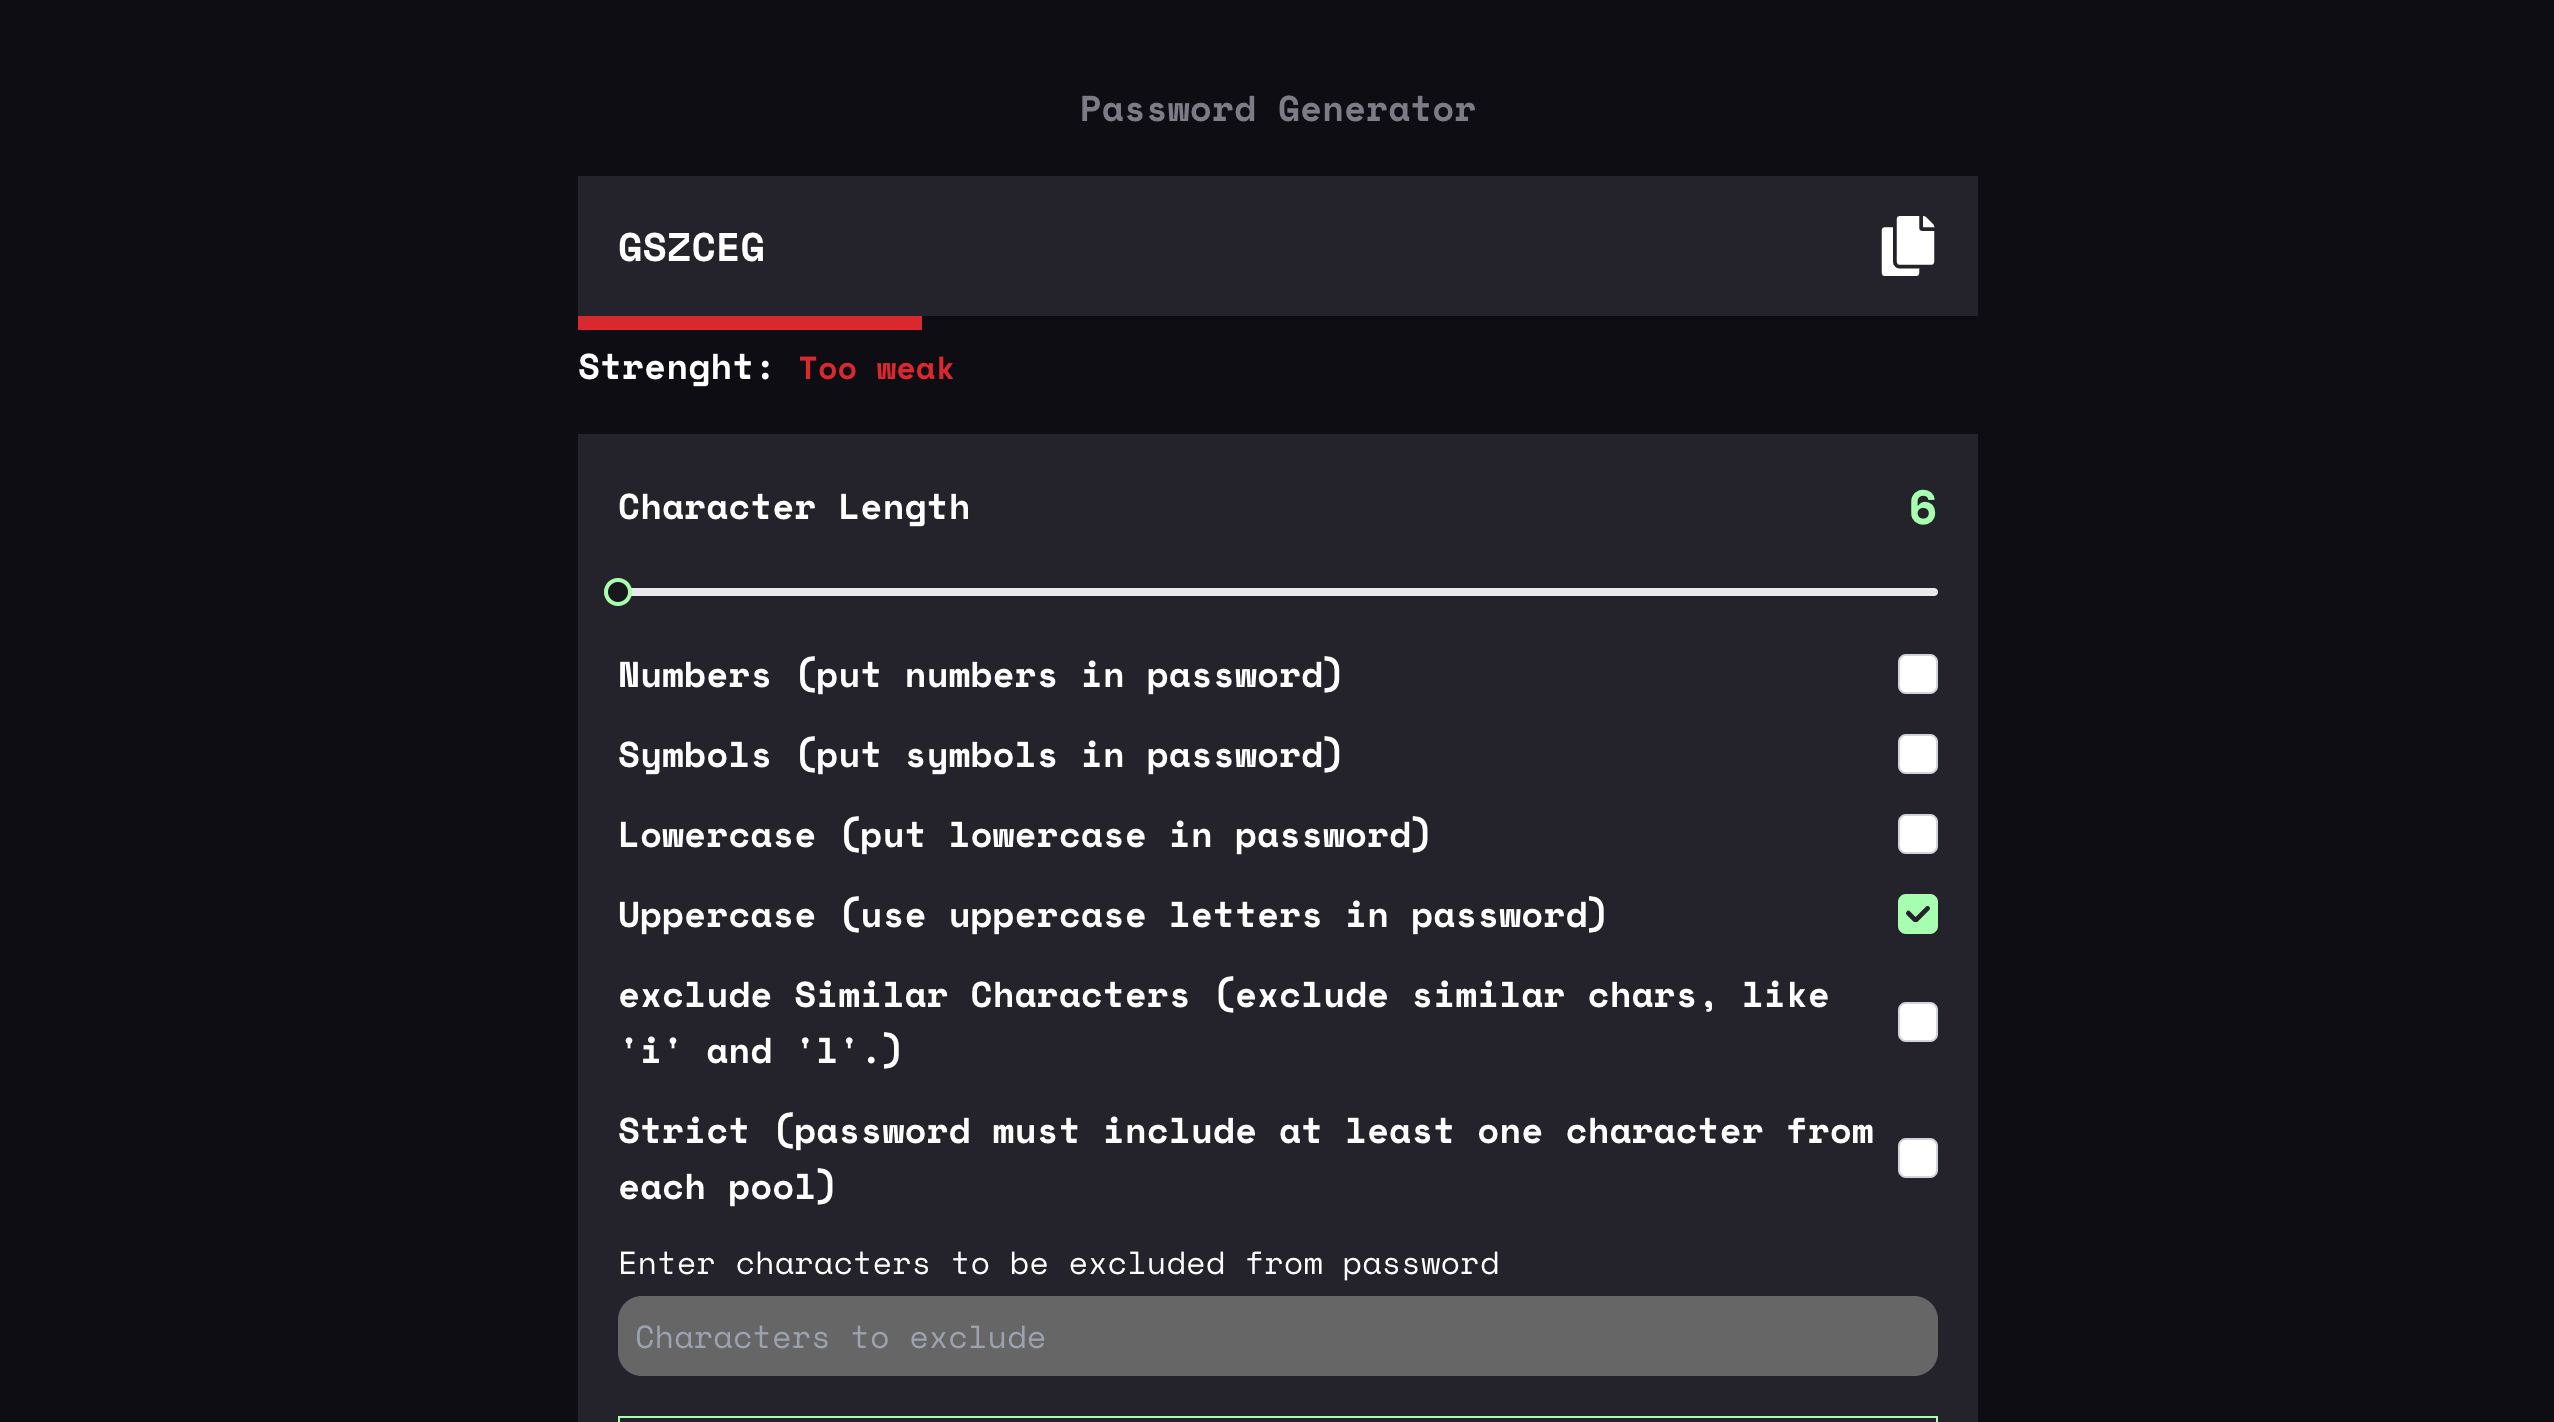Check the Lowercase option
Viewport: 2554px width, 1422px height.
pyautogui.click(x=1917, y=834)
